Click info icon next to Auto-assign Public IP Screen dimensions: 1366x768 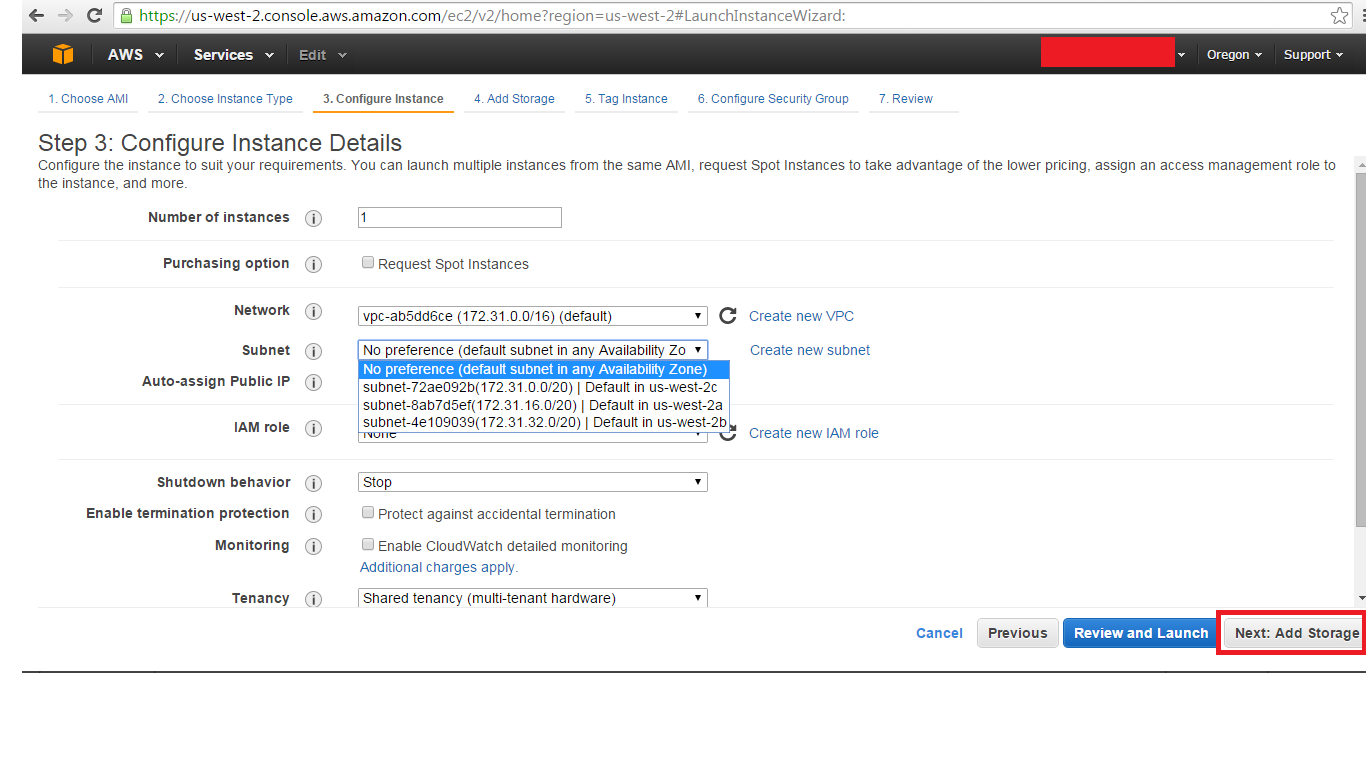pyautogui.click(x=313, y=382)
